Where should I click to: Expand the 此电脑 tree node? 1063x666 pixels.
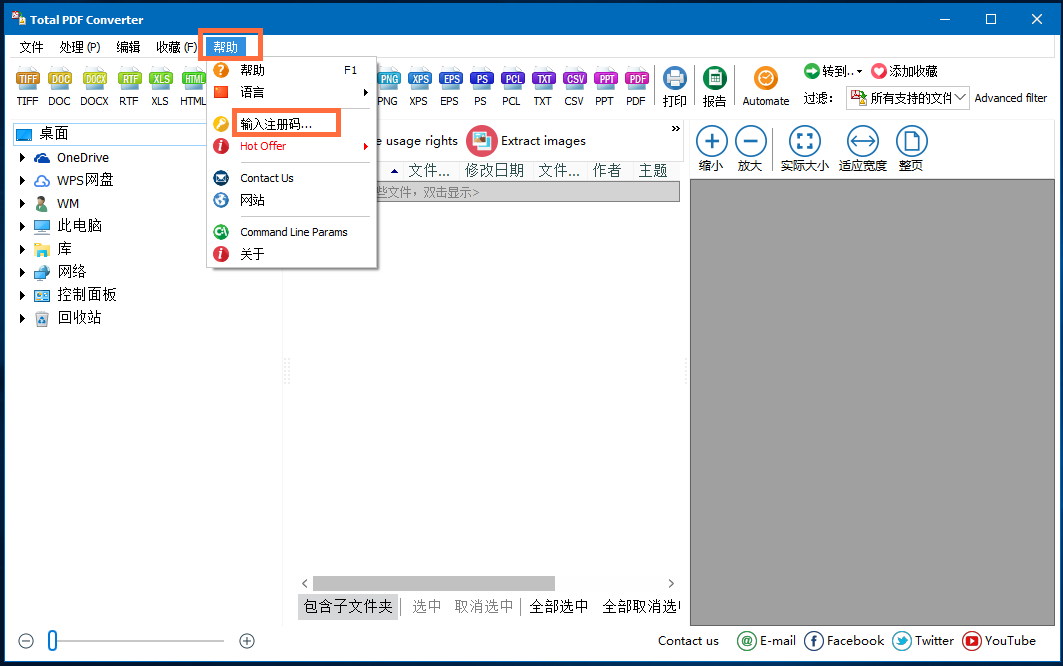pos(23,226)
